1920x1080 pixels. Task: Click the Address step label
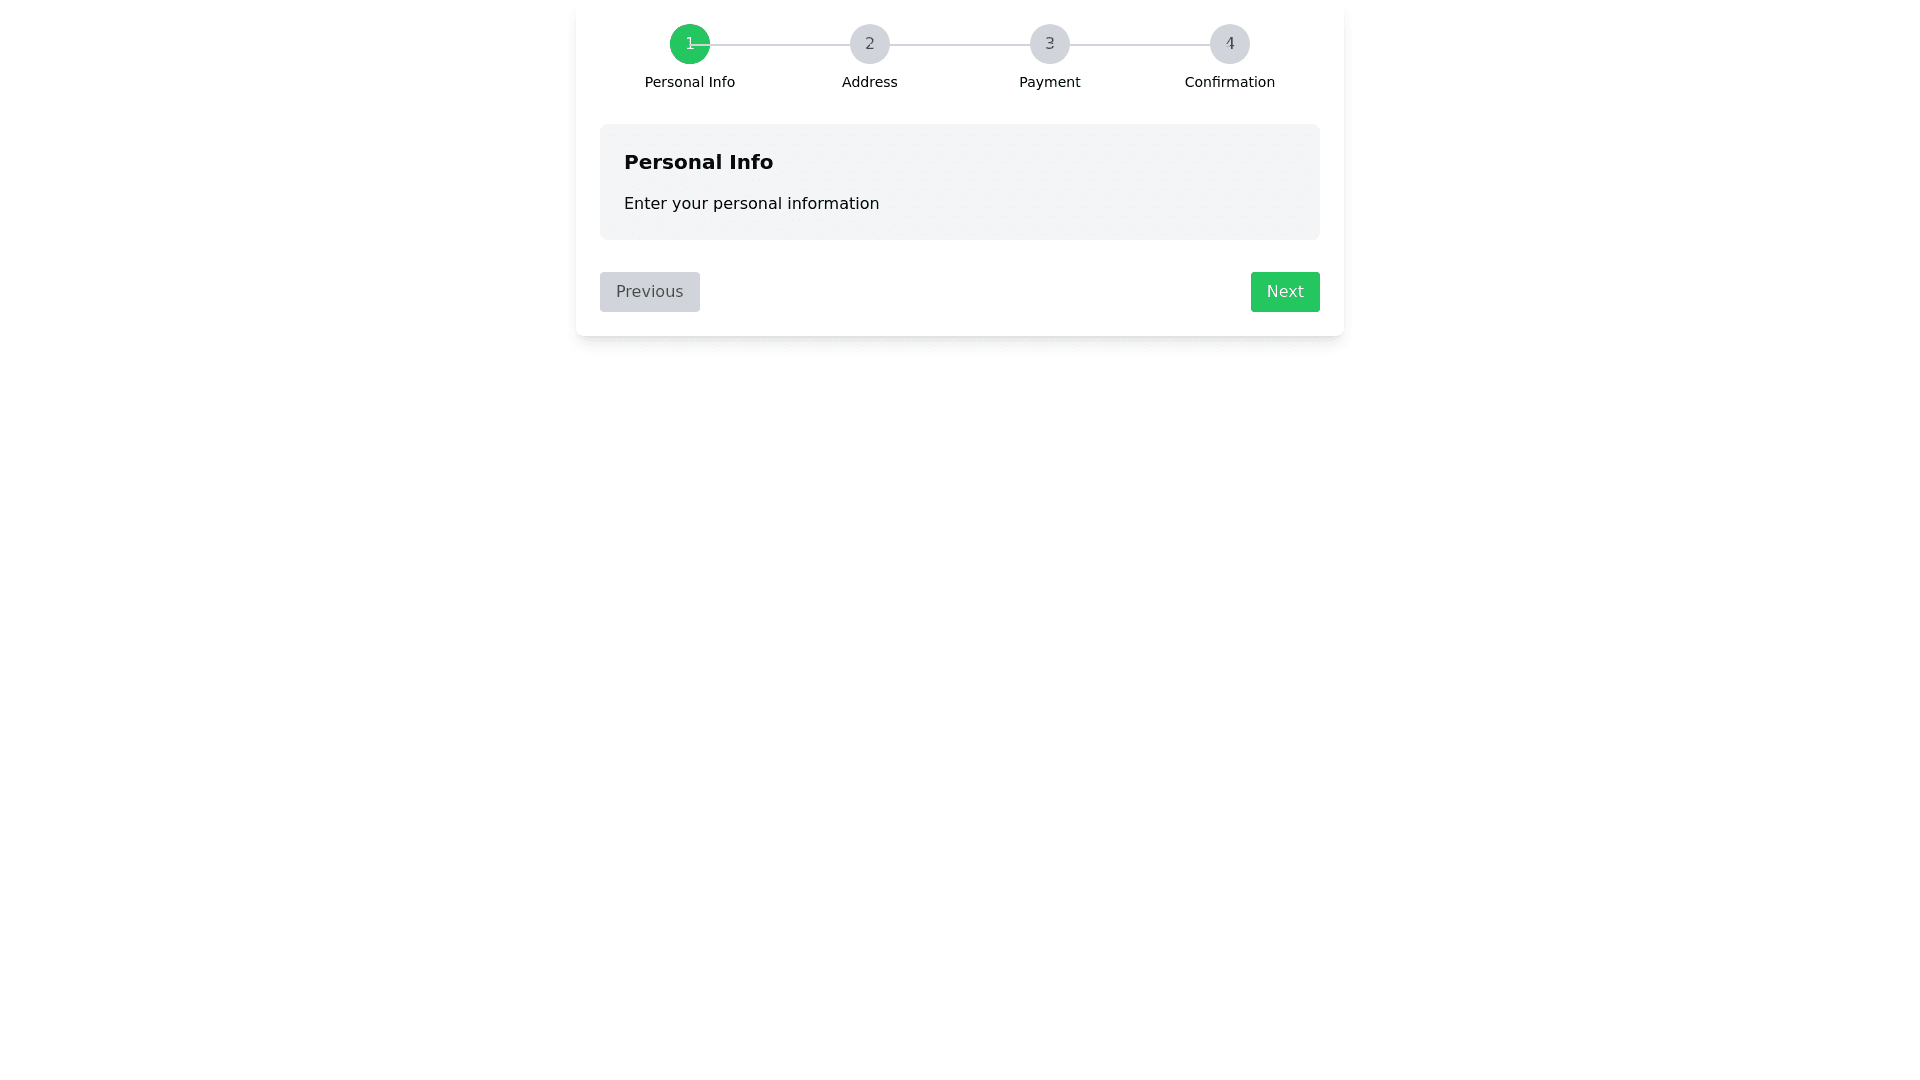pos(869,82)
